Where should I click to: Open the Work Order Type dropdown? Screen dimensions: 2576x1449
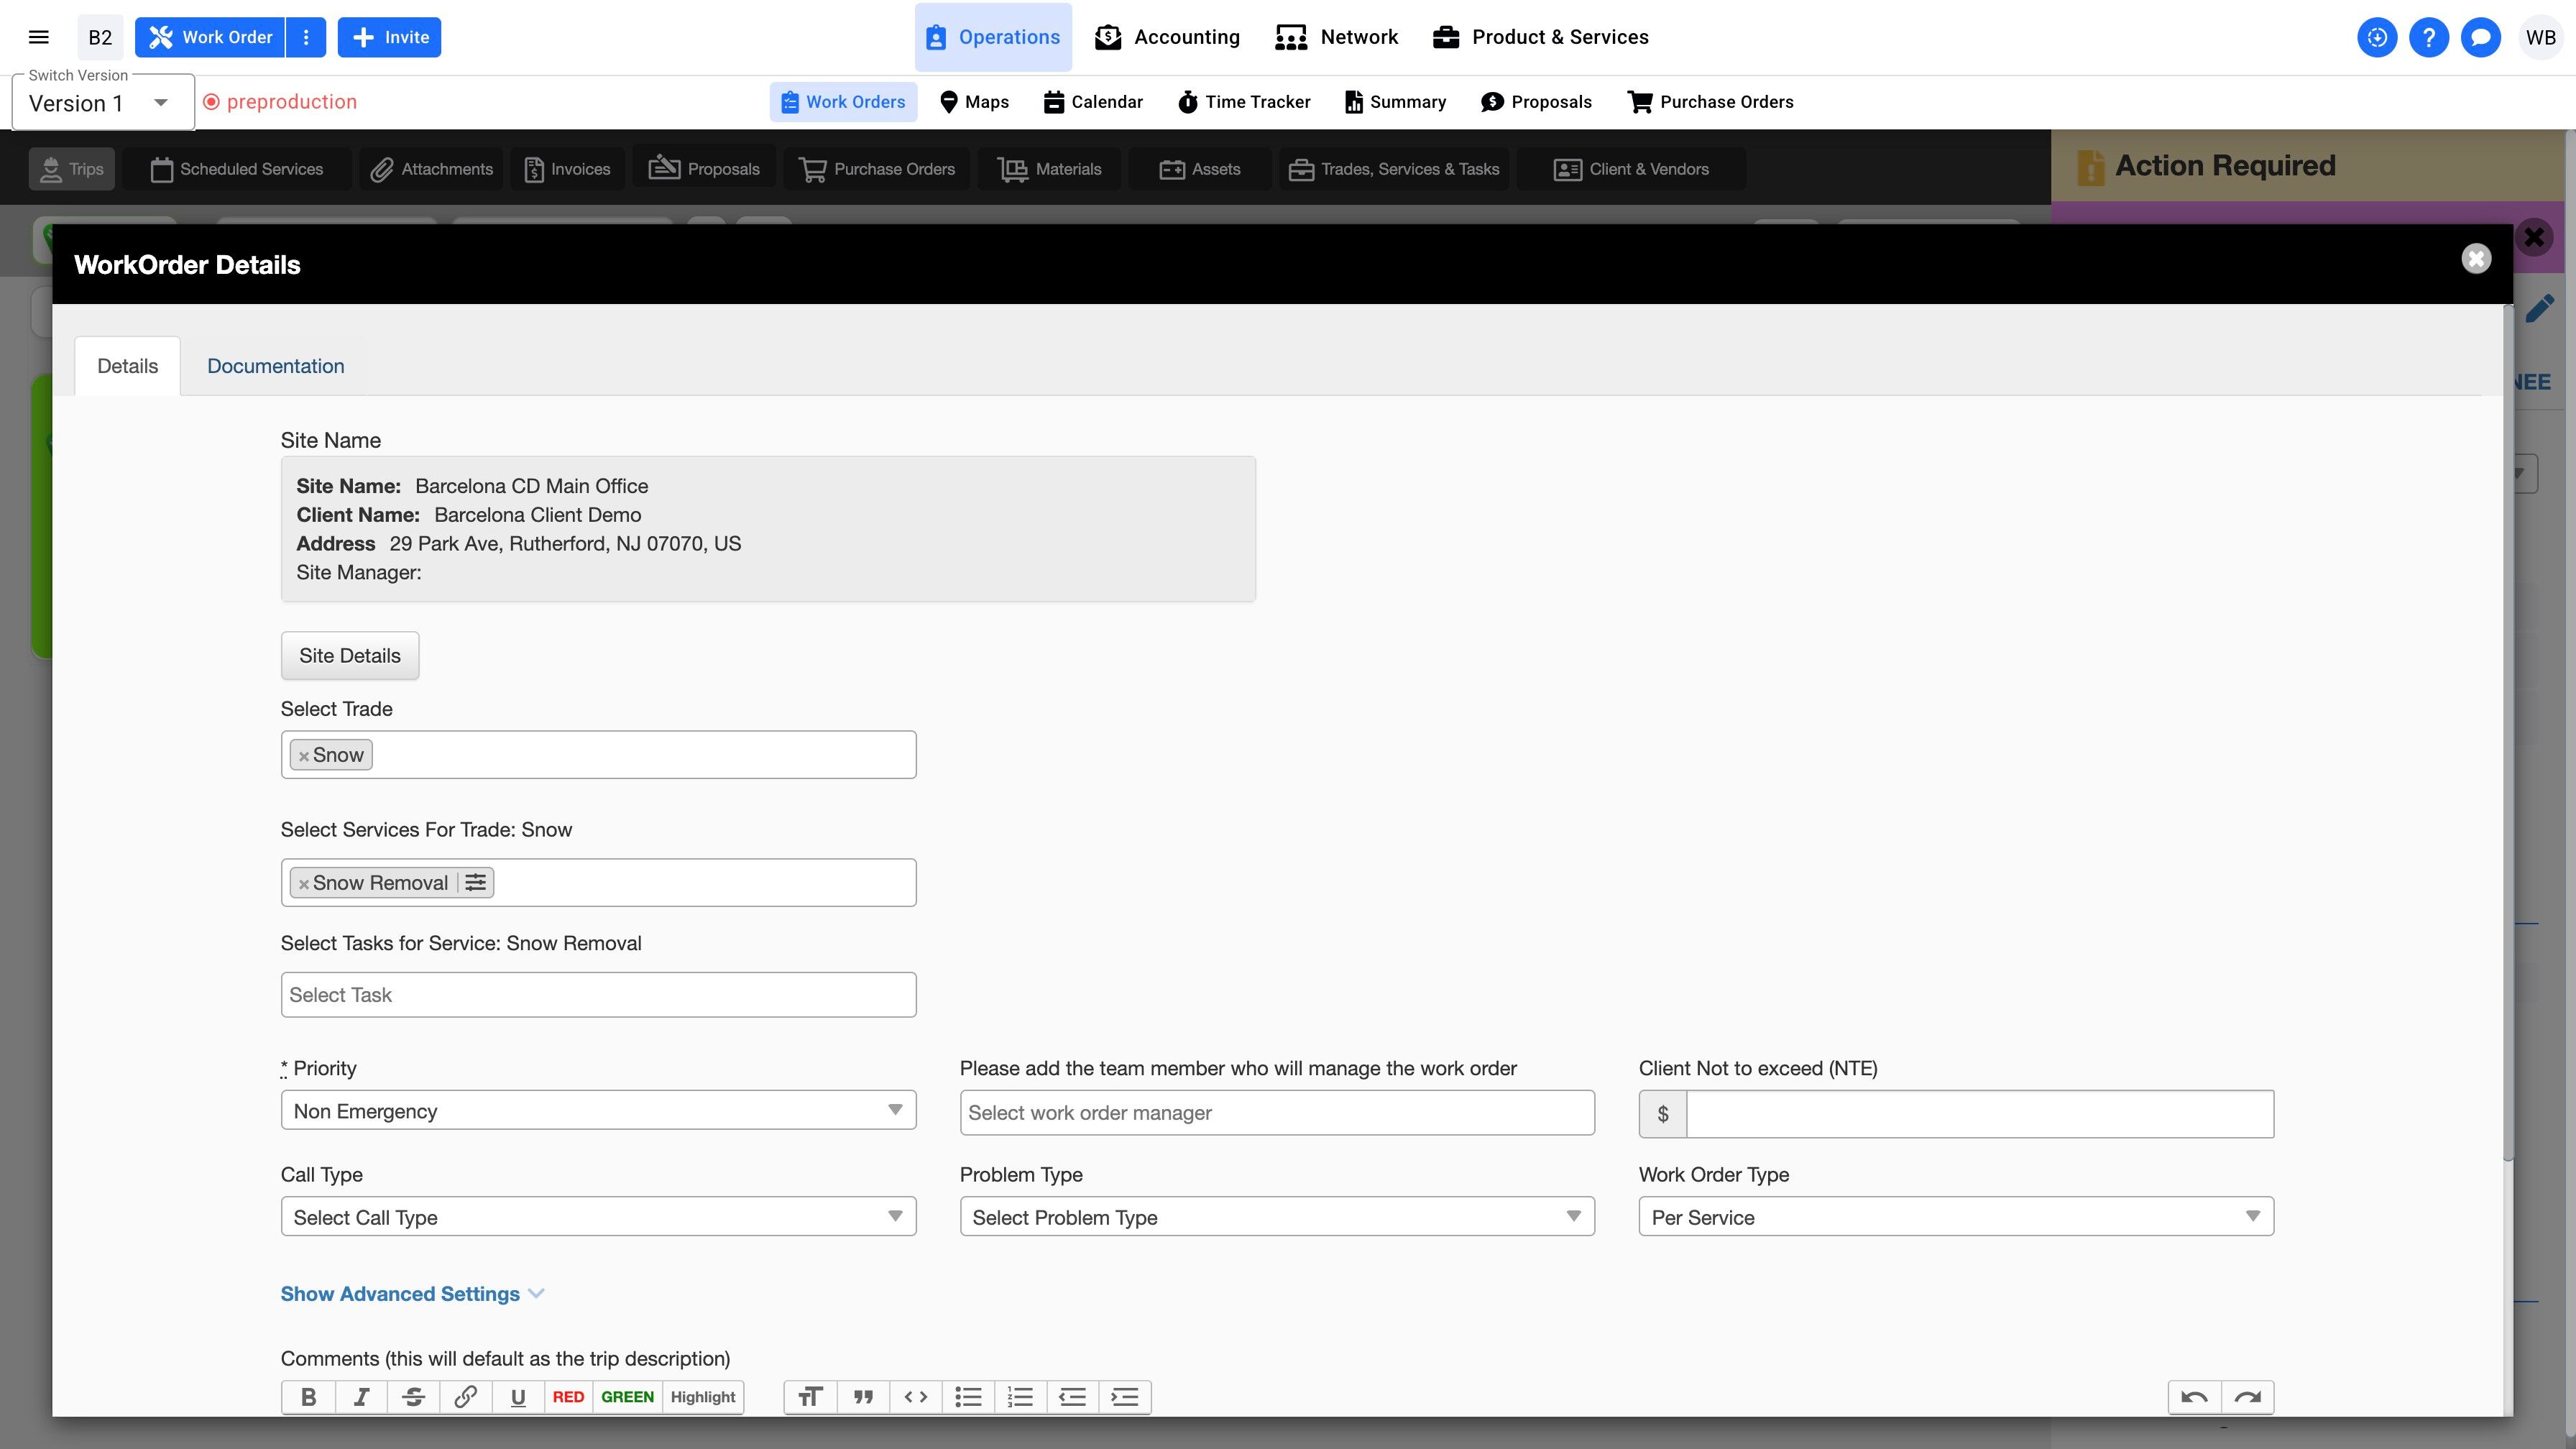pos(1955,1217)
